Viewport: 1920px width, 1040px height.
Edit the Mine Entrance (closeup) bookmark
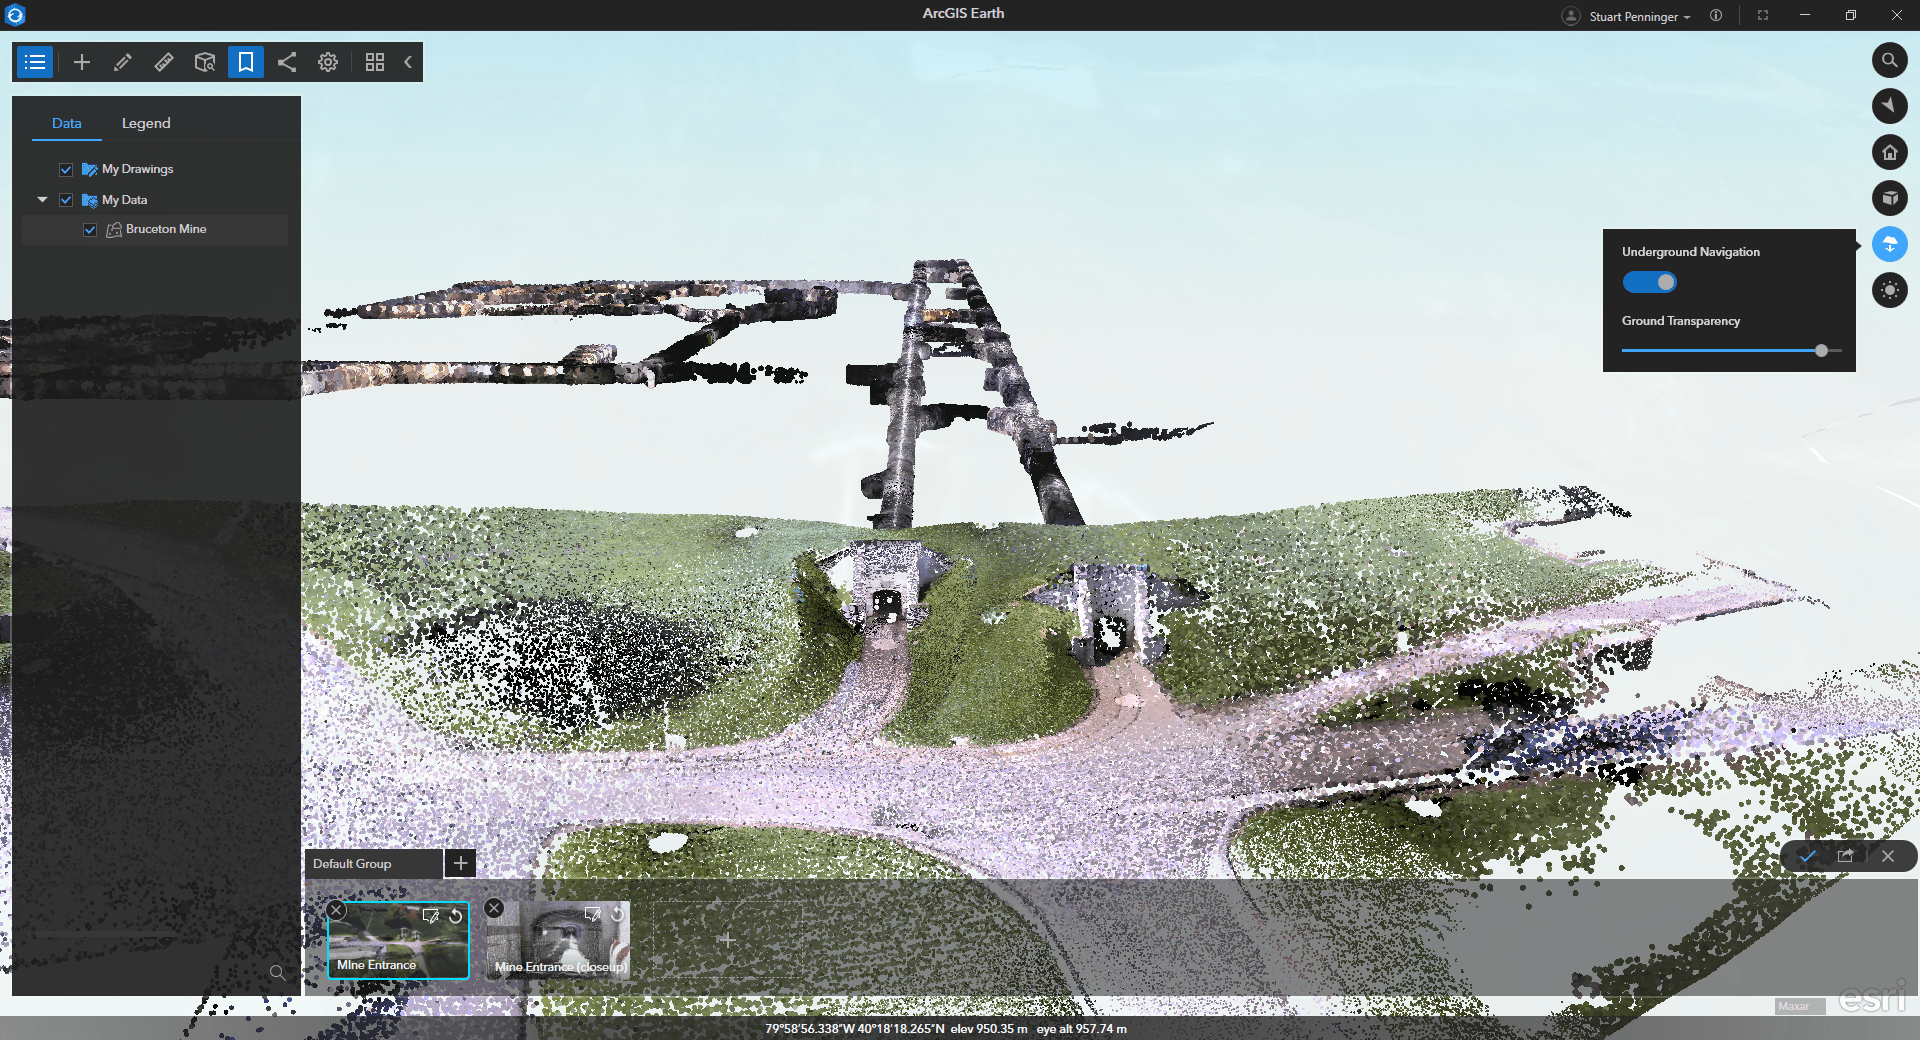592,914
